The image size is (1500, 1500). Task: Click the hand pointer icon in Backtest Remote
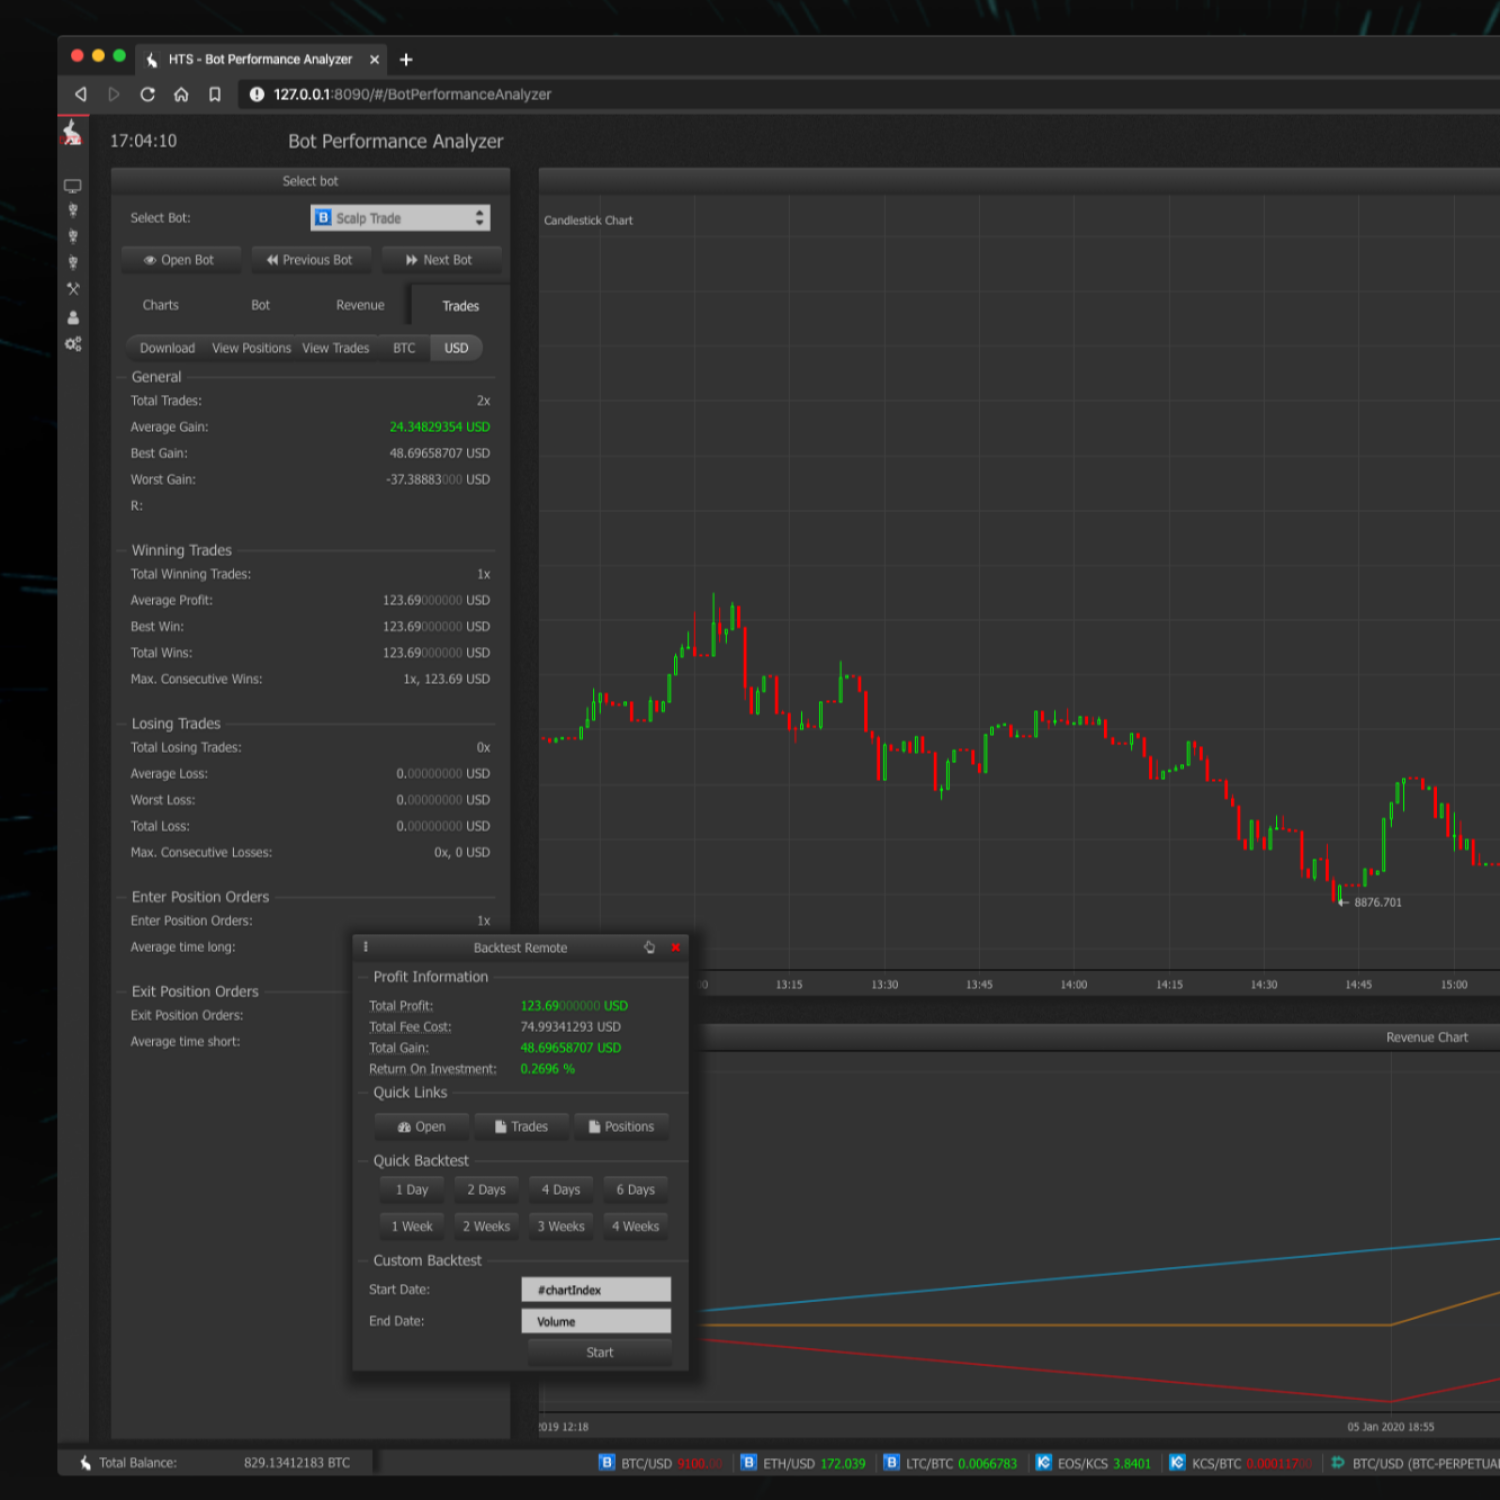(649, 947)
